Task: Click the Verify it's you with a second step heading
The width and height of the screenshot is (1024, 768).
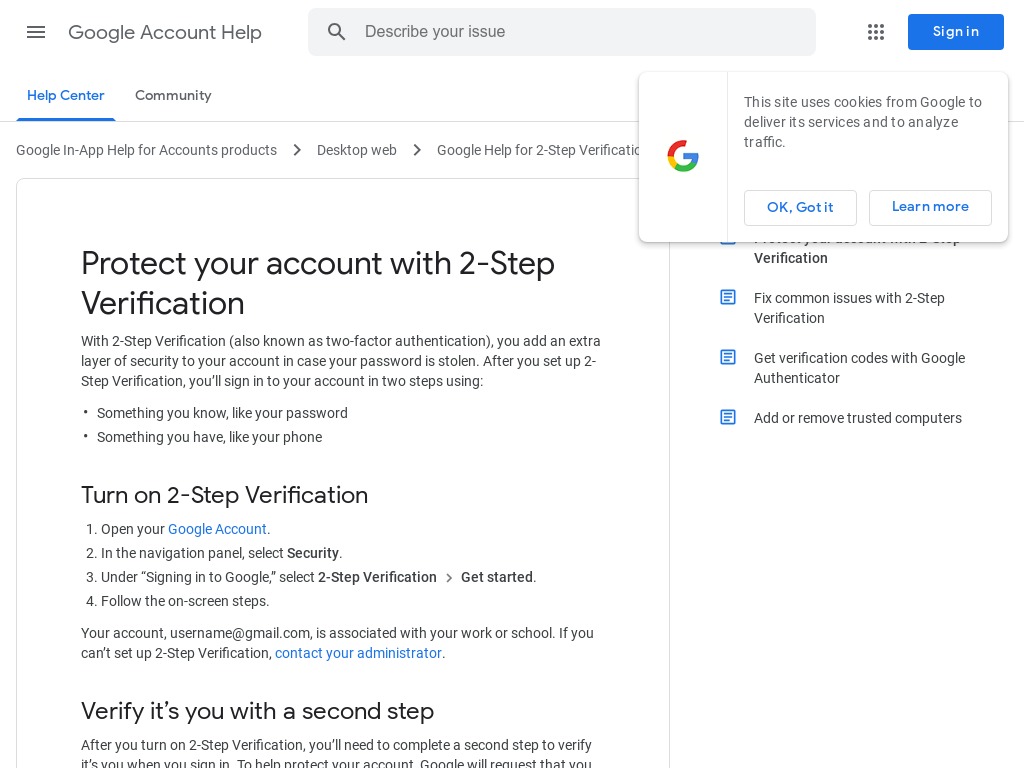Action: [257, 711]
